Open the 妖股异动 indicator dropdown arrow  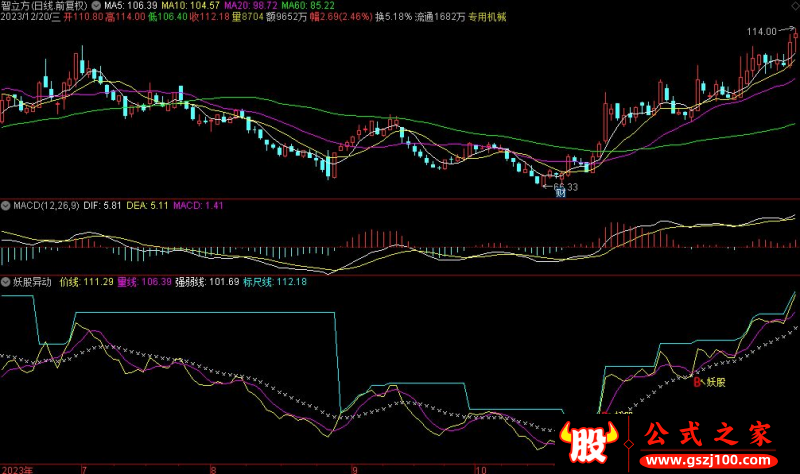(x=6, y=282)
